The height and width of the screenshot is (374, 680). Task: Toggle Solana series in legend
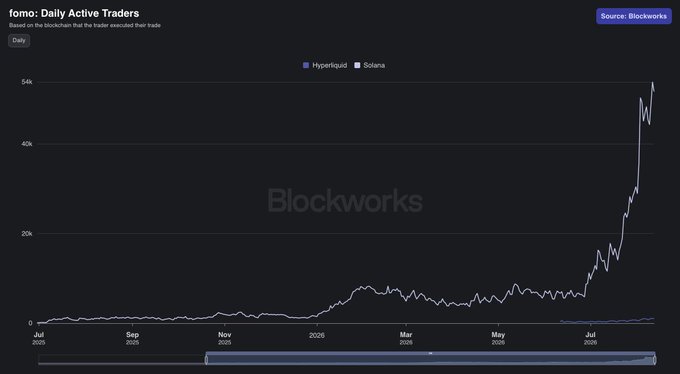[369, 66]
